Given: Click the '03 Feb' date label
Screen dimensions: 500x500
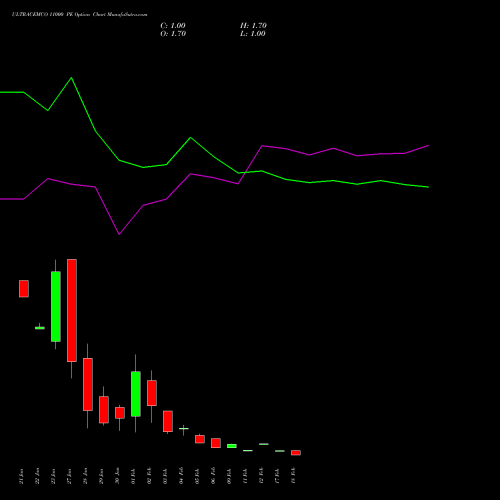Looking at the screenshot, I should click(x=166, y=476).
